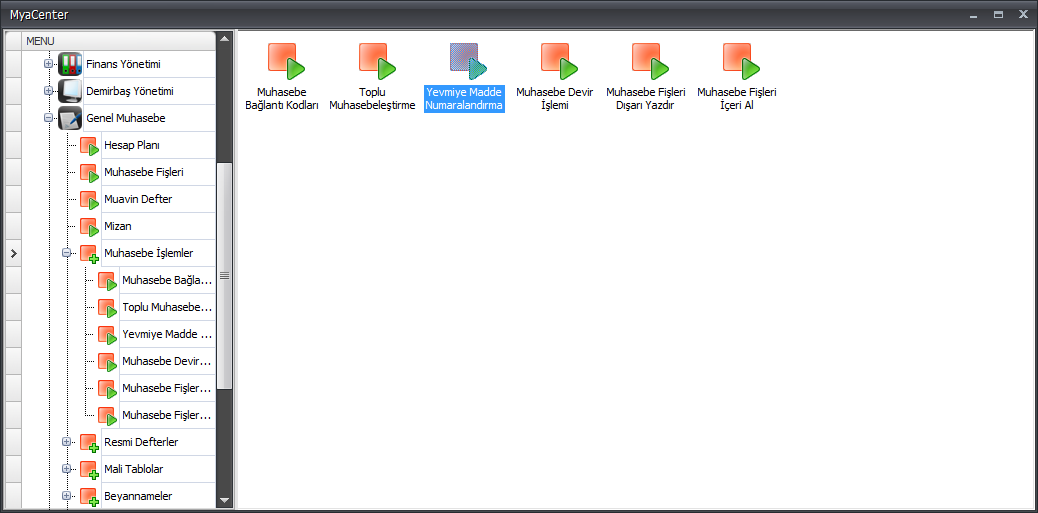
Task: Select Mizan in the sidebar tree
Action: click(x=118, y=227)
